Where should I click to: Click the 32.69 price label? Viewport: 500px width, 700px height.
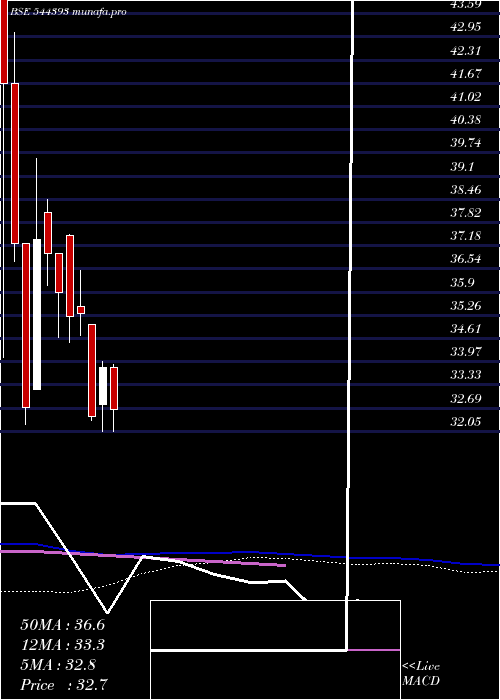(x=466, y=398)
